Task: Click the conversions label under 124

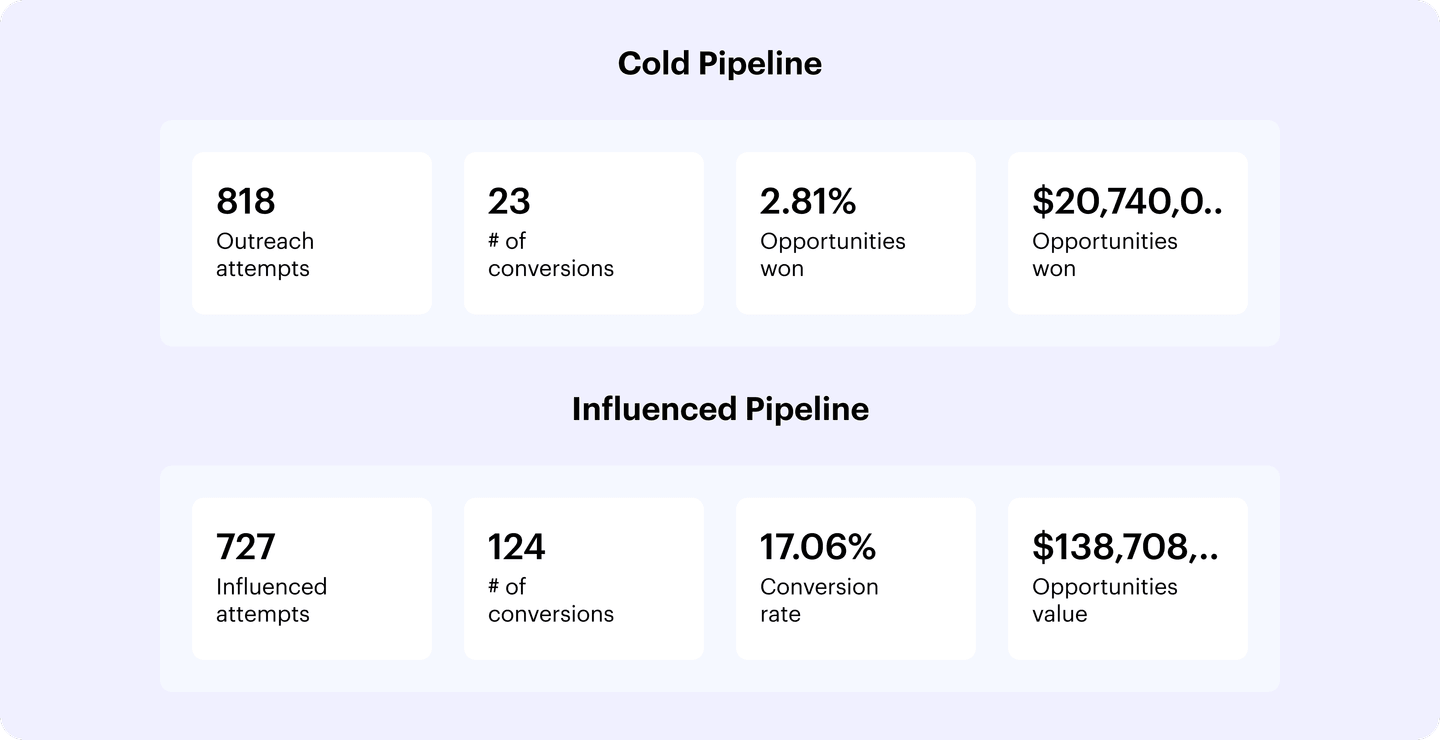Action: [551, 600]
